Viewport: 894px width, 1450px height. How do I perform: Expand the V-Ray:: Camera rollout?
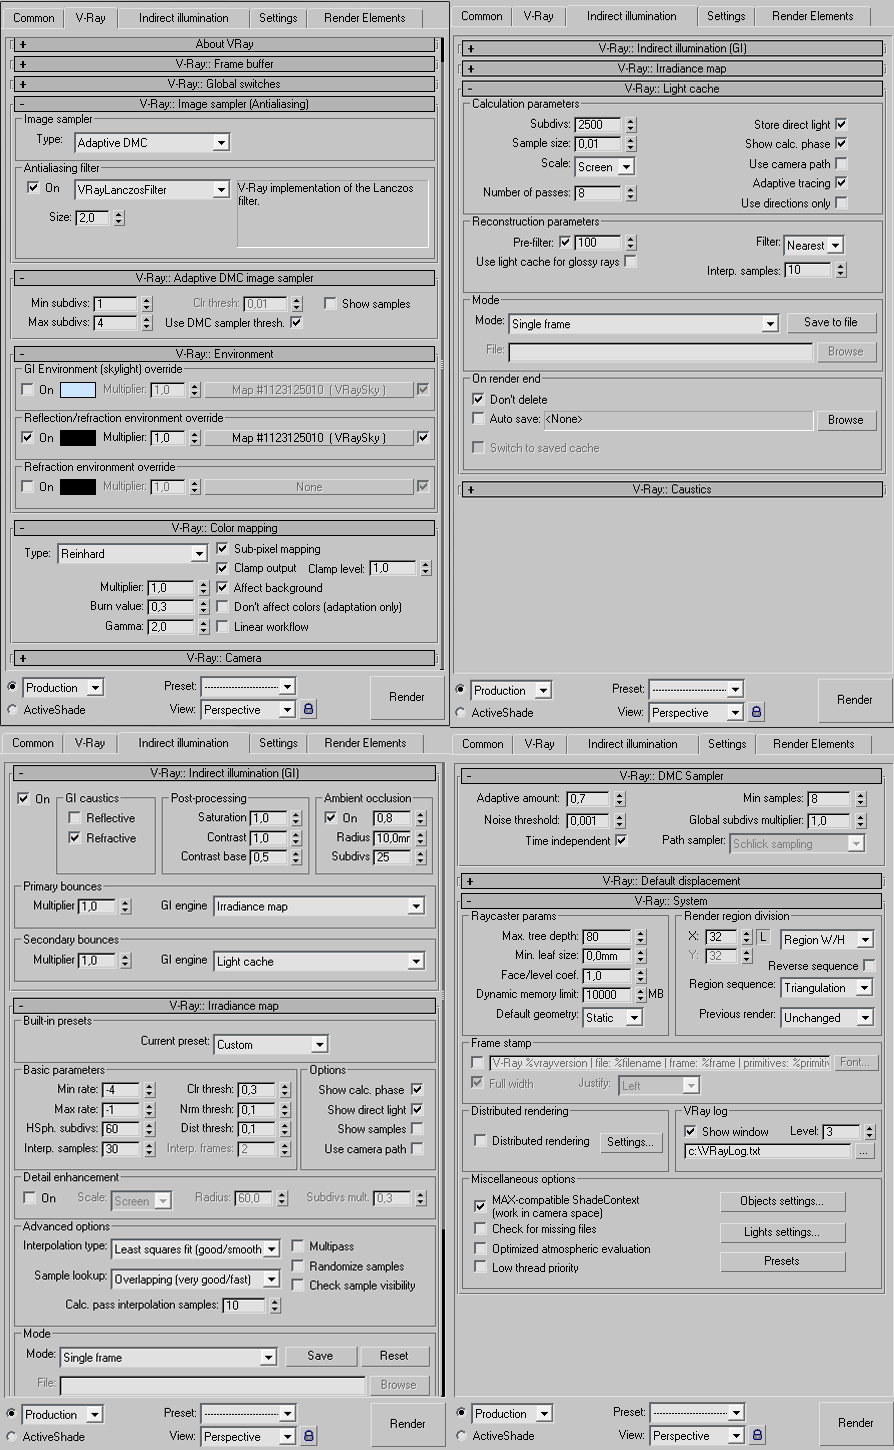pos(224,658)
